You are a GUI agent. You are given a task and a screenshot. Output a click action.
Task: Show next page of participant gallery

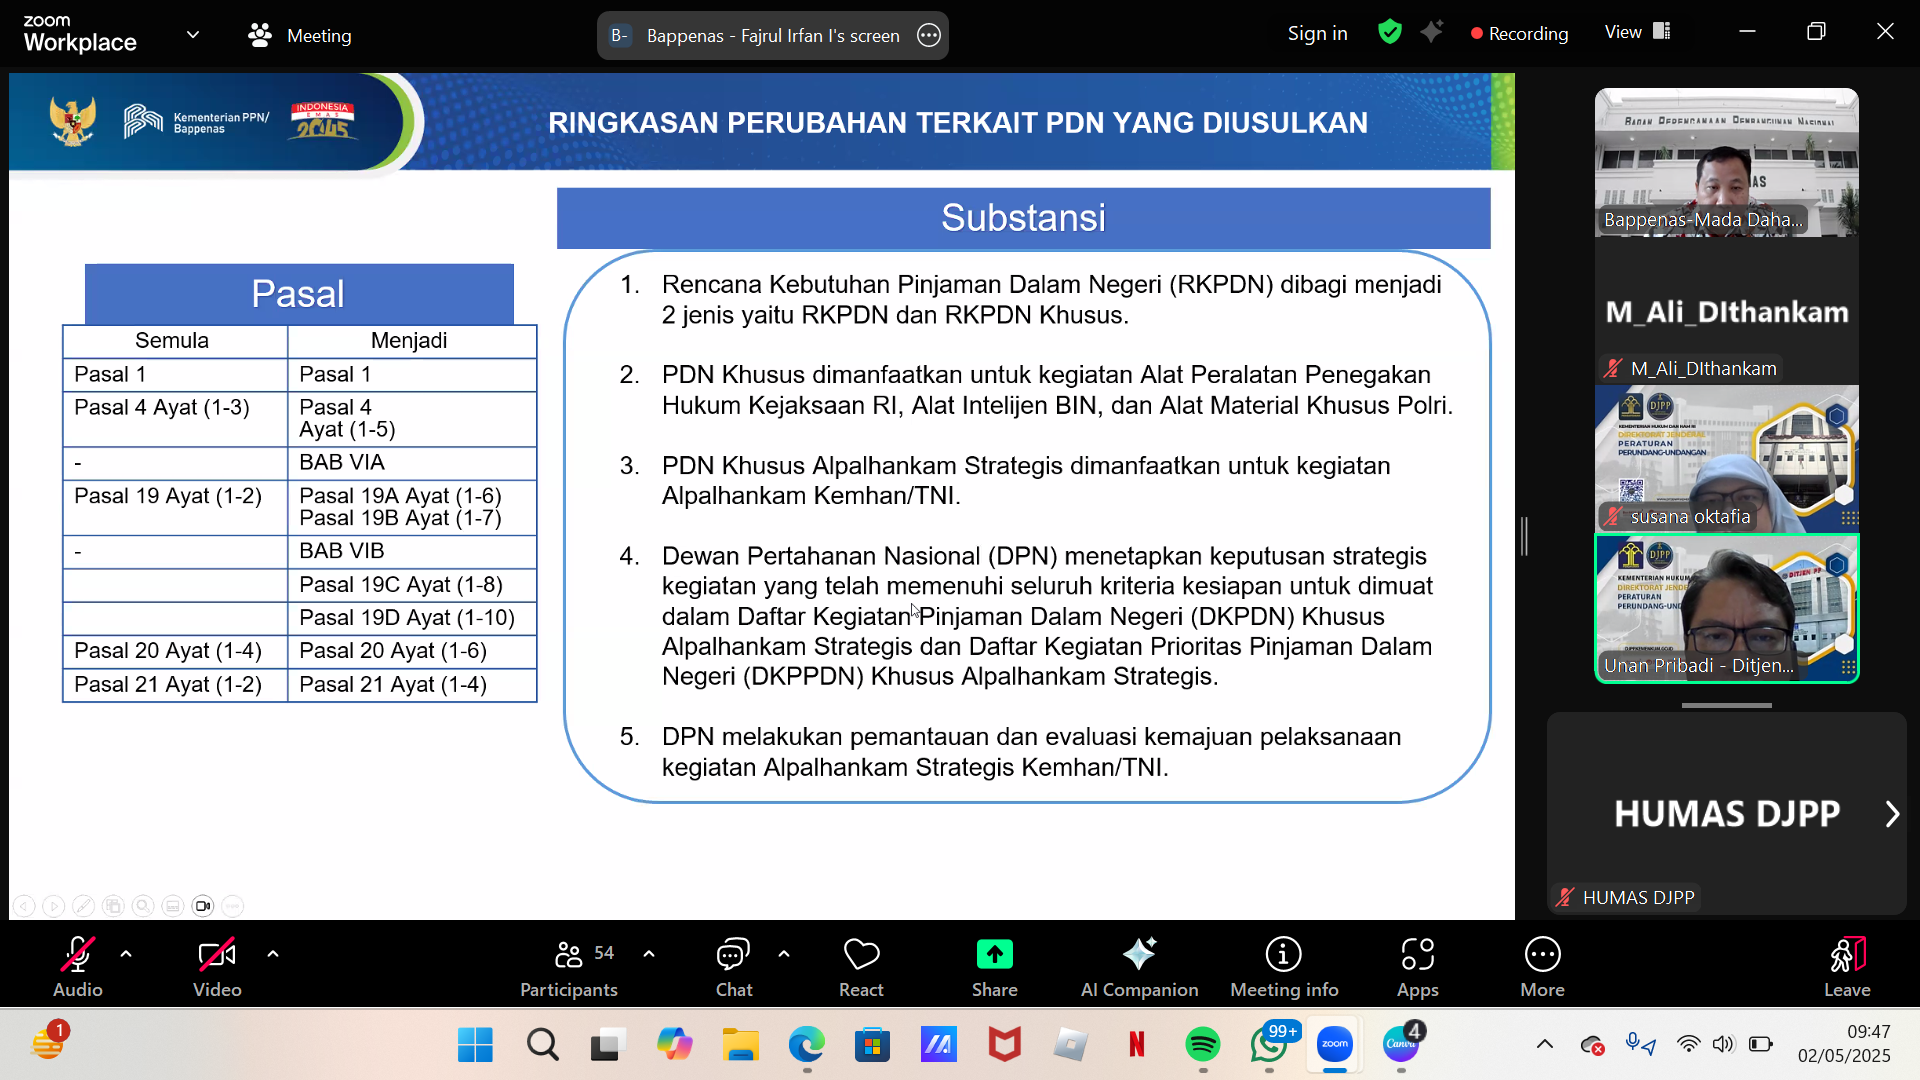(1892, 814)
